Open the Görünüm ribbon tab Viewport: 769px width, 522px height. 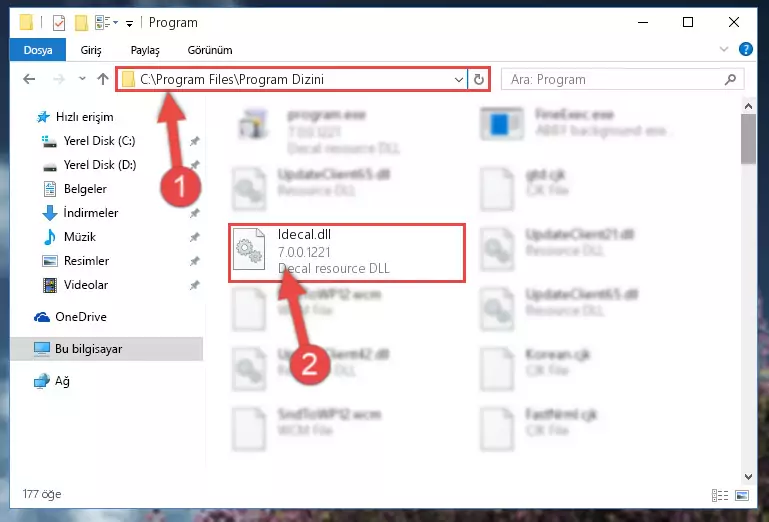[210, 50]
